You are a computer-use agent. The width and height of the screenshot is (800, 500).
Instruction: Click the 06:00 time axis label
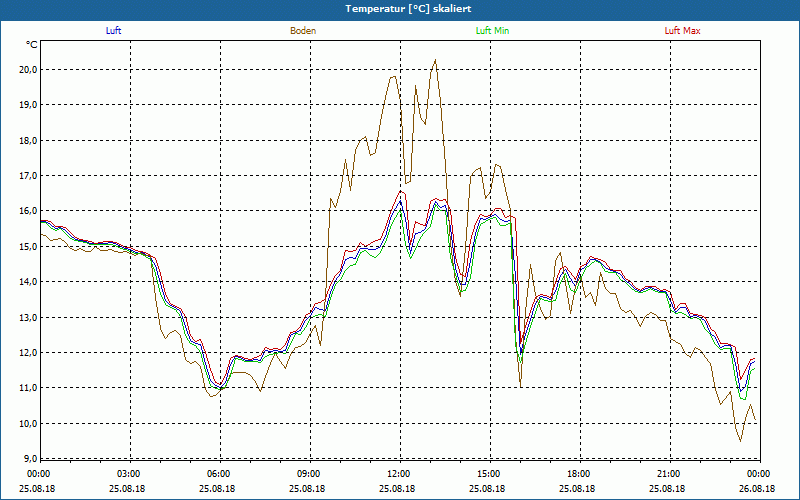(x=218, y=474)
